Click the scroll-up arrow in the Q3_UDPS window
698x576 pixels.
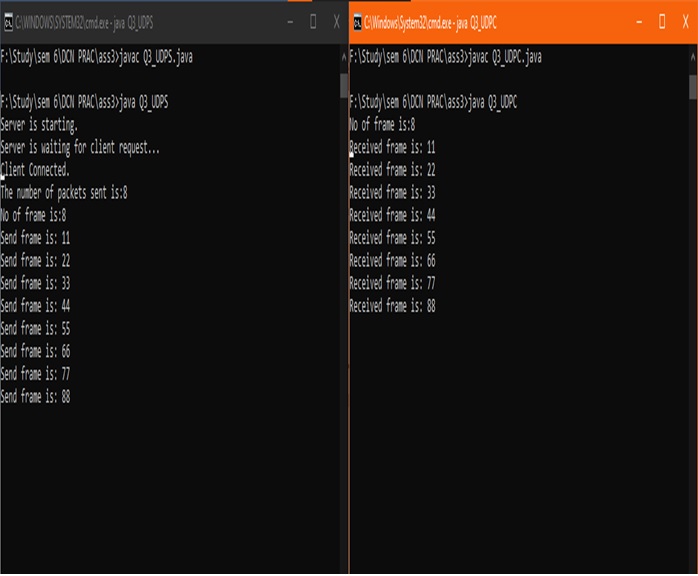pos(344,57)
